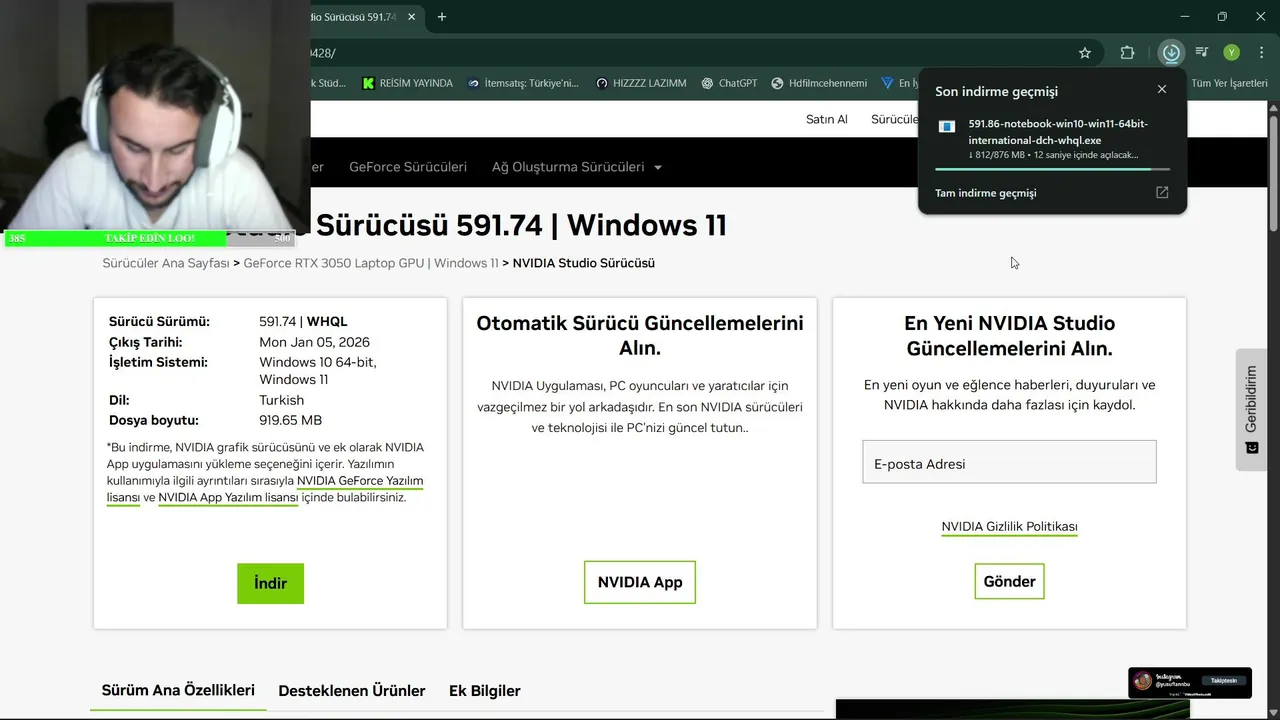
Task: Open the Geribildirim side tab
Action: [1251, 409]
